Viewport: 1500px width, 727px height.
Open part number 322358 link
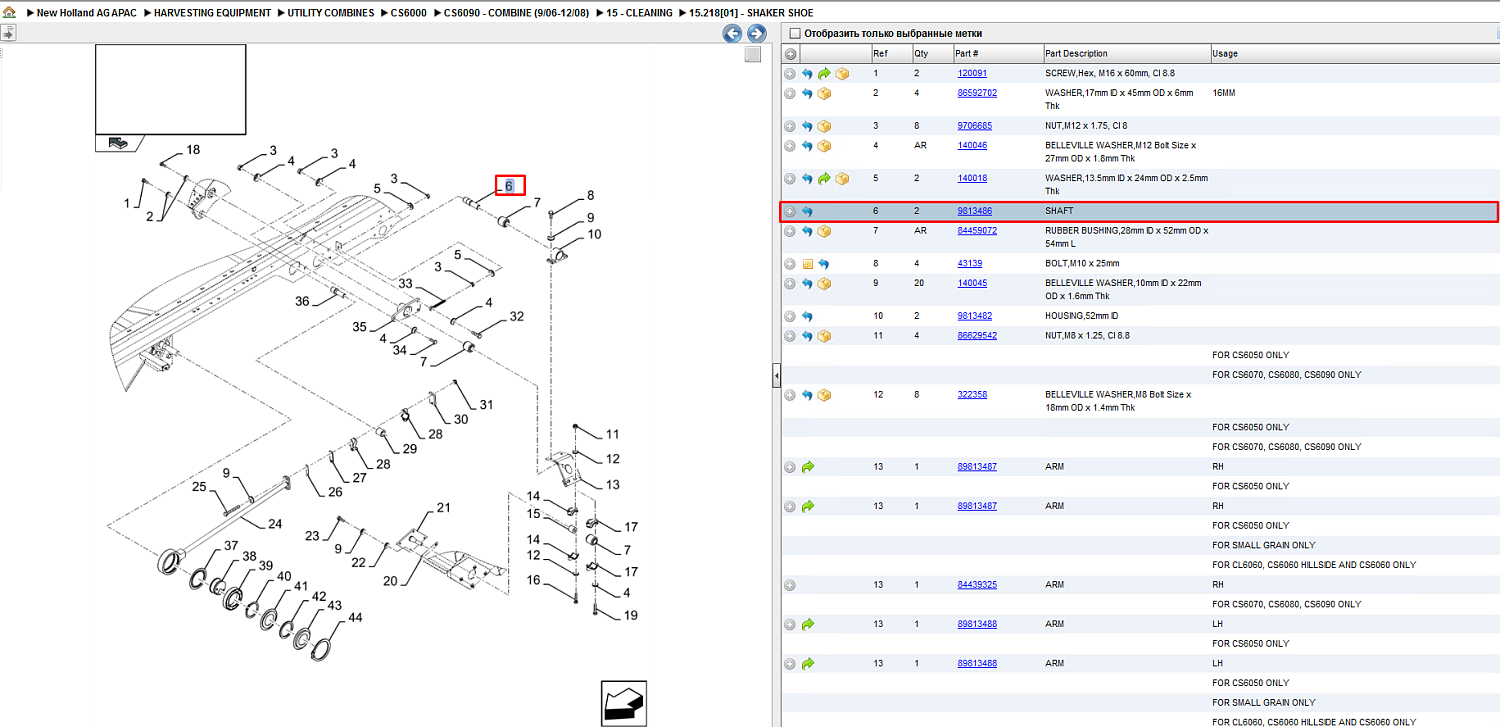(972, 395)
